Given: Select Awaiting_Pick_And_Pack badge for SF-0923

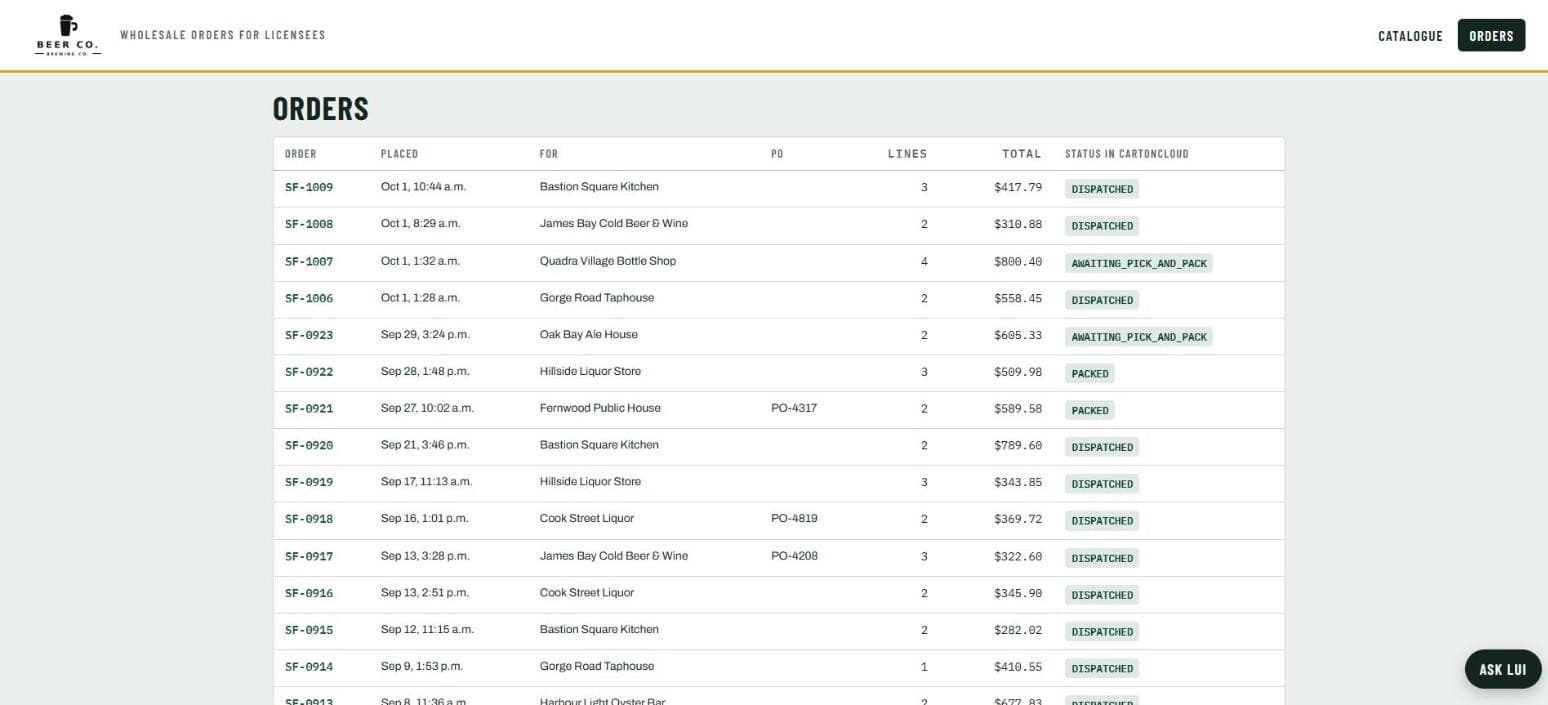Looking at the screenshot, I should coord(1139,337).
